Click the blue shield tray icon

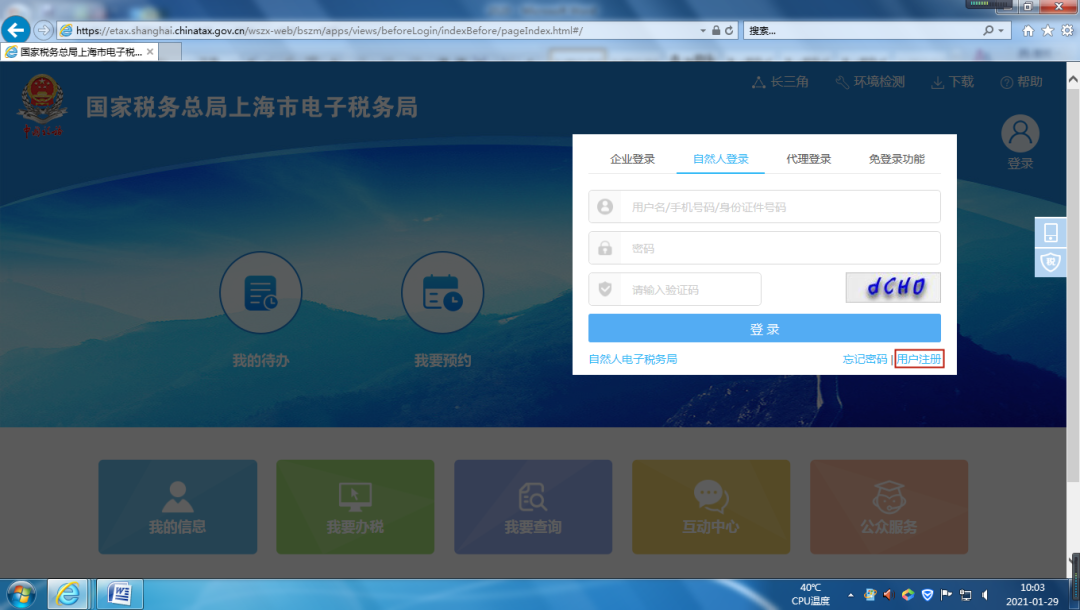[927, 595]
